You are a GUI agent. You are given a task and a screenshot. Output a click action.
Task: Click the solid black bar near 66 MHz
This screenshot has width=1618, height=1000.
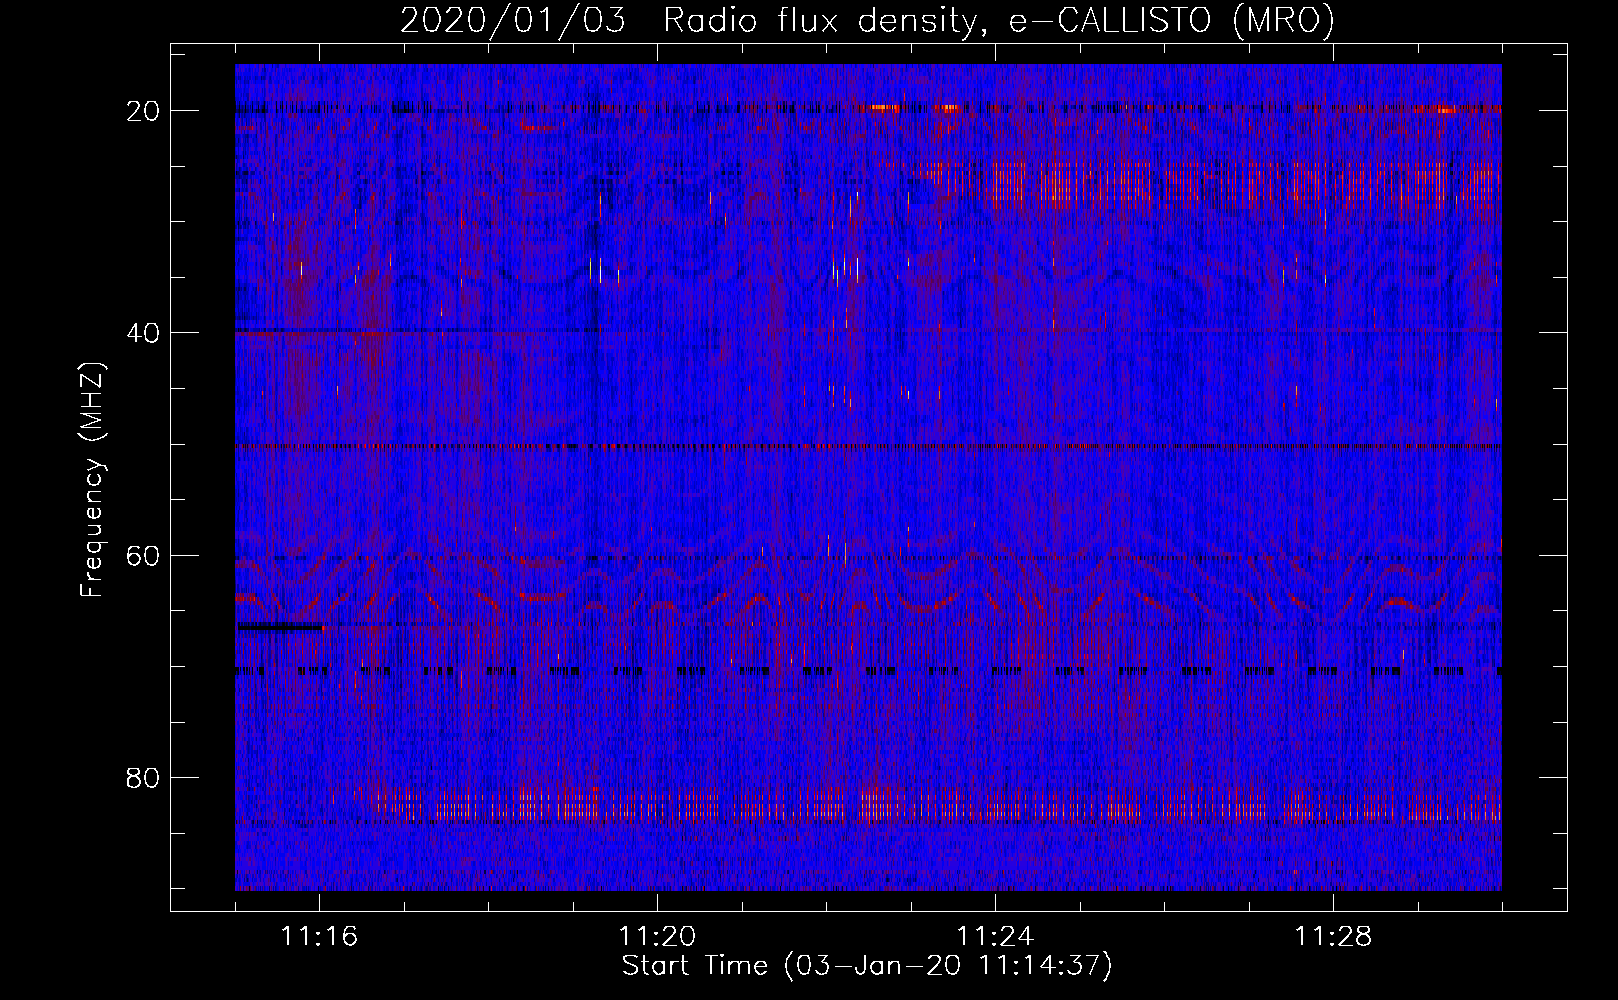(x=280, y=627)
